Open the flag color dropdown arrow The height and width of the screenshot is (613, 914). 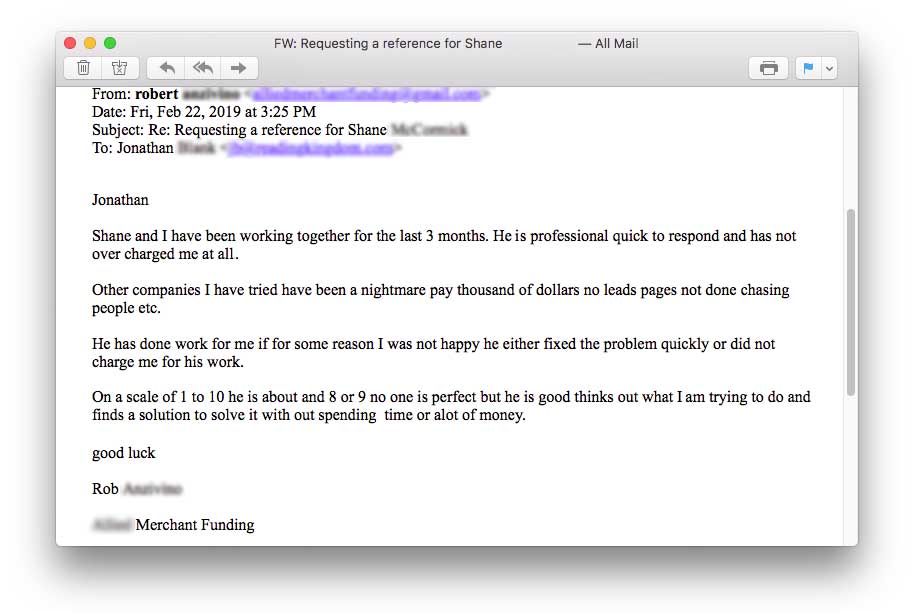(828, 68)
